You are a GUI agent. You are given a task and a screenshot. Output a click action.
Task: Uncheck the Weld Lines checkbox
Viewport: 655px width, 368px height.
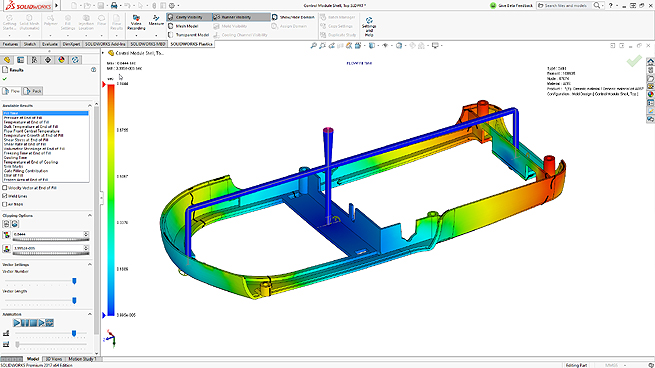point(5,196)
